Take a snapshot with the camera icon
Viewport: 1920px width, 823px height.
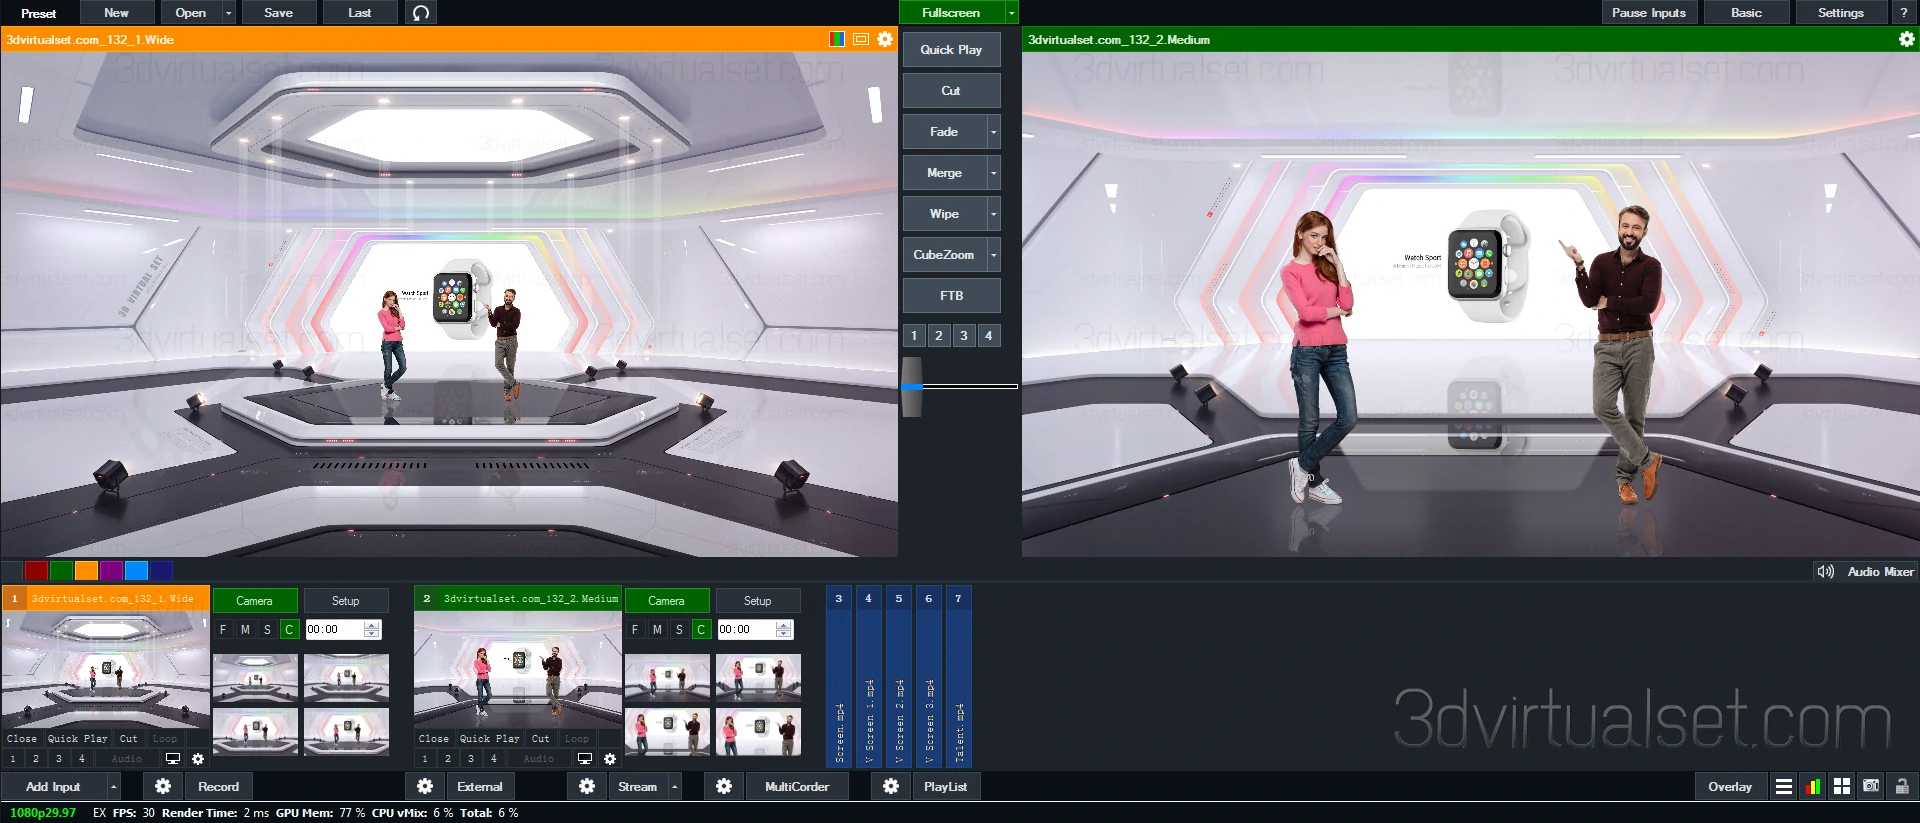click(x=1871, y=786)
